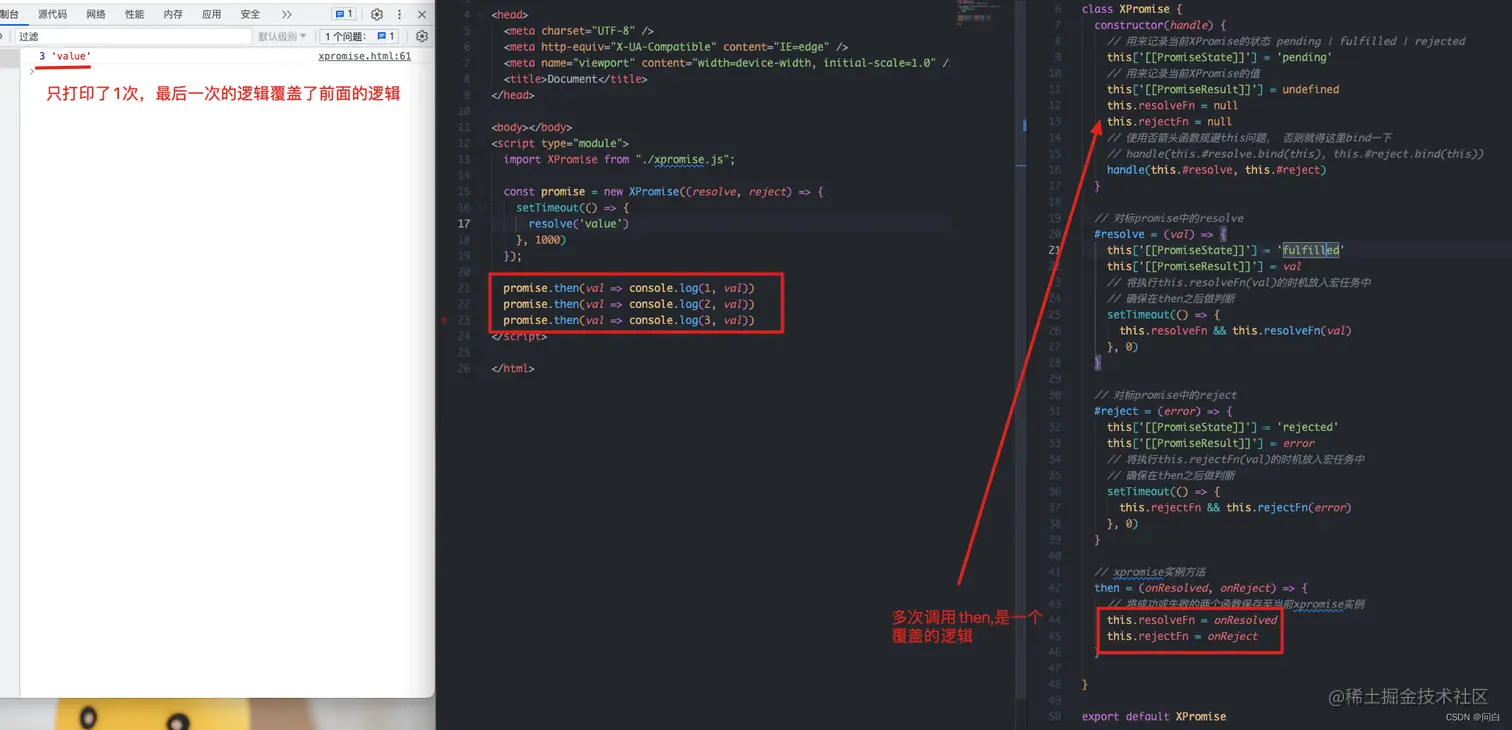
Task: Click <title>Document</title> on line 8
Action: click(576, 79)
